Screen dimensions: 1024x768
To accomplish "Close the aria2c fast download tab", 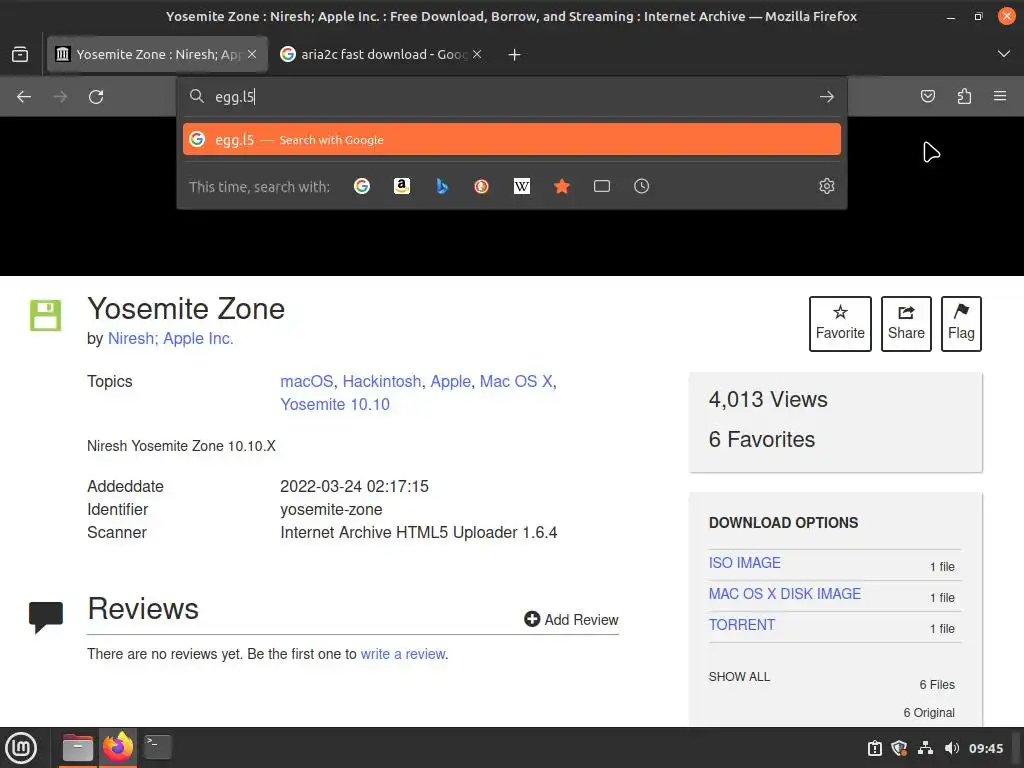I will point(477,54).
